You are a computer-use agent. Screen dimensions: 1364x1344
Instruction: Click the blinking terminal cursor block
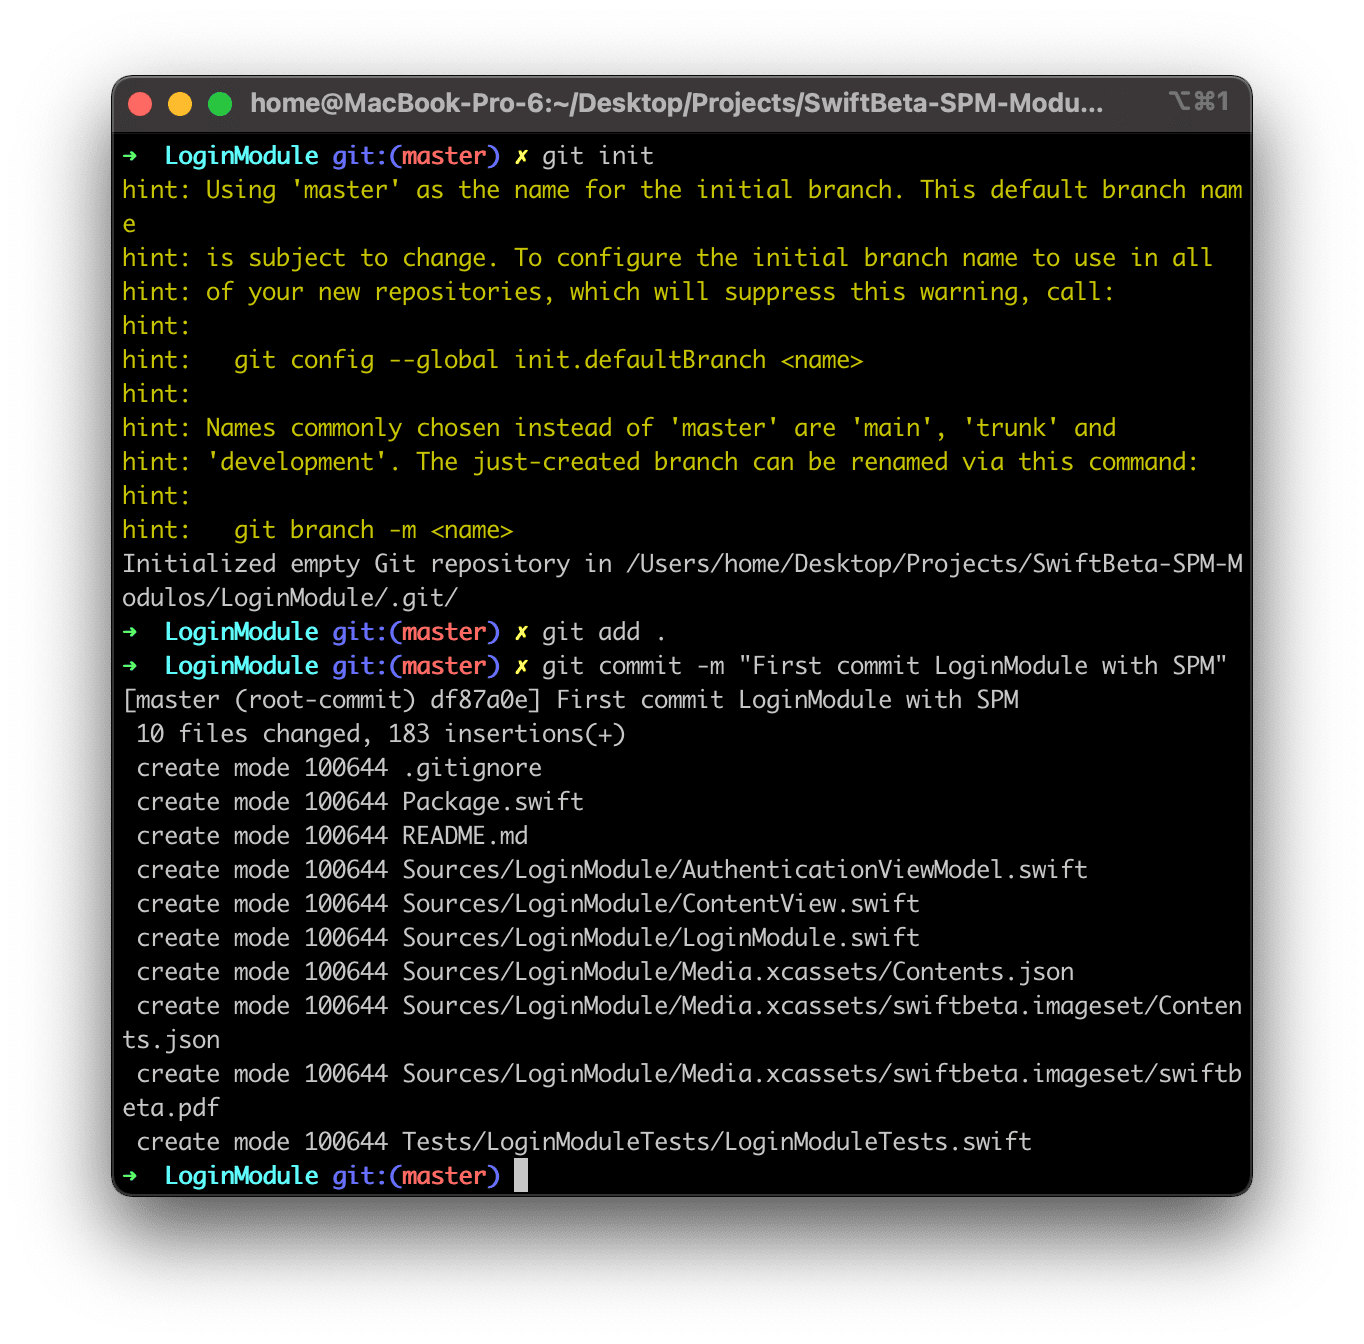click(x=521, y=1176)
